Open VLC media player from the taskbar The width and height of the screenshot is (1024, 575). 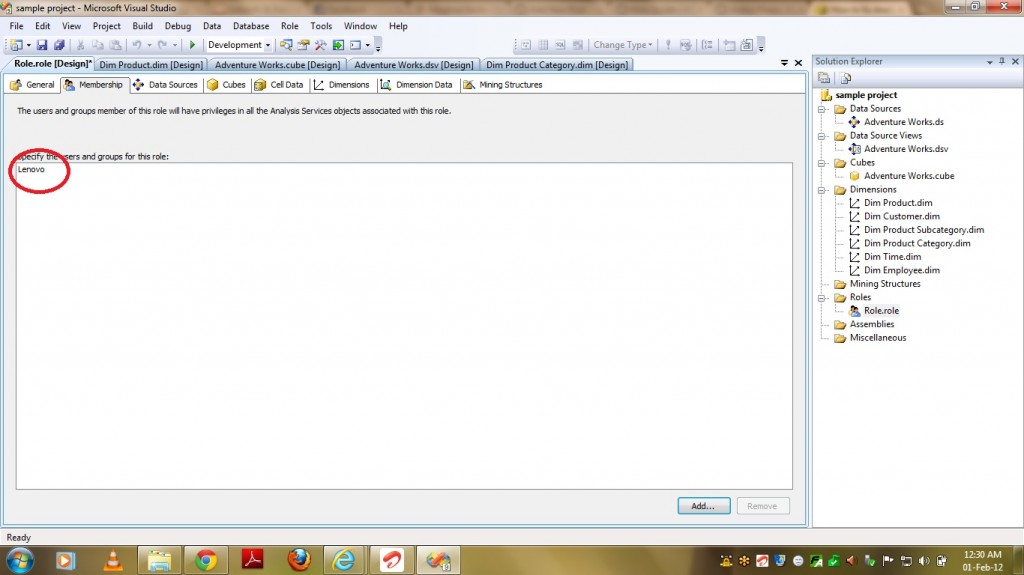pos(111,560)
